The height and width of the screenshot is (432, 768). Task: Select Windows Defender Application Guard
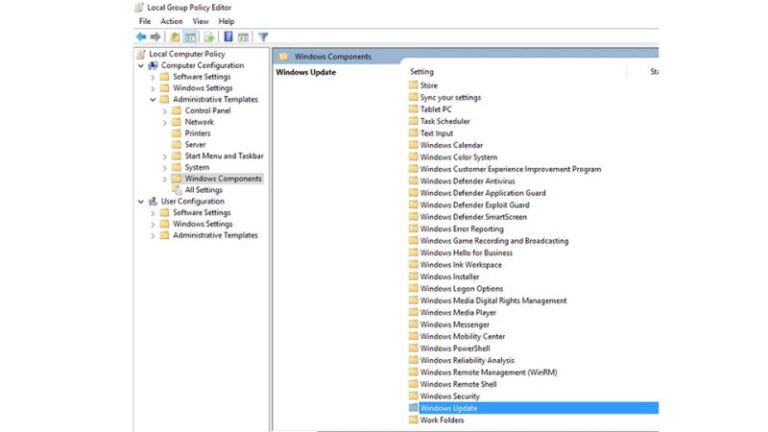482,193
